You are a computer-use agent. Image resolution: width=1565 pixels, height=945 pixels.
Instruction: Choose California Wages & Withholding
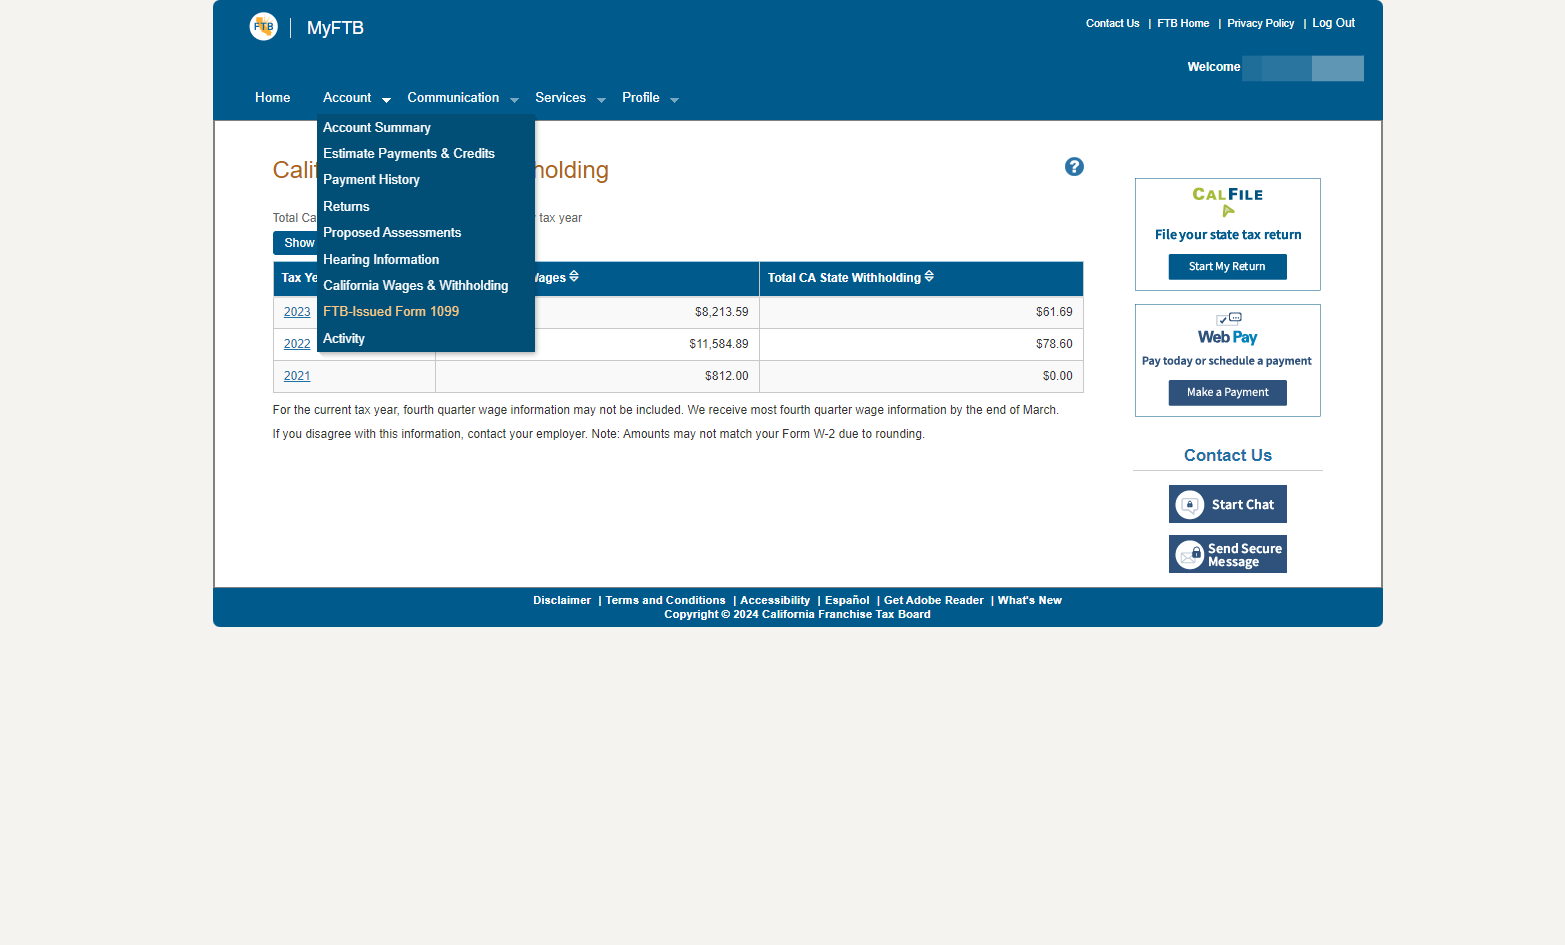[416, 286]
